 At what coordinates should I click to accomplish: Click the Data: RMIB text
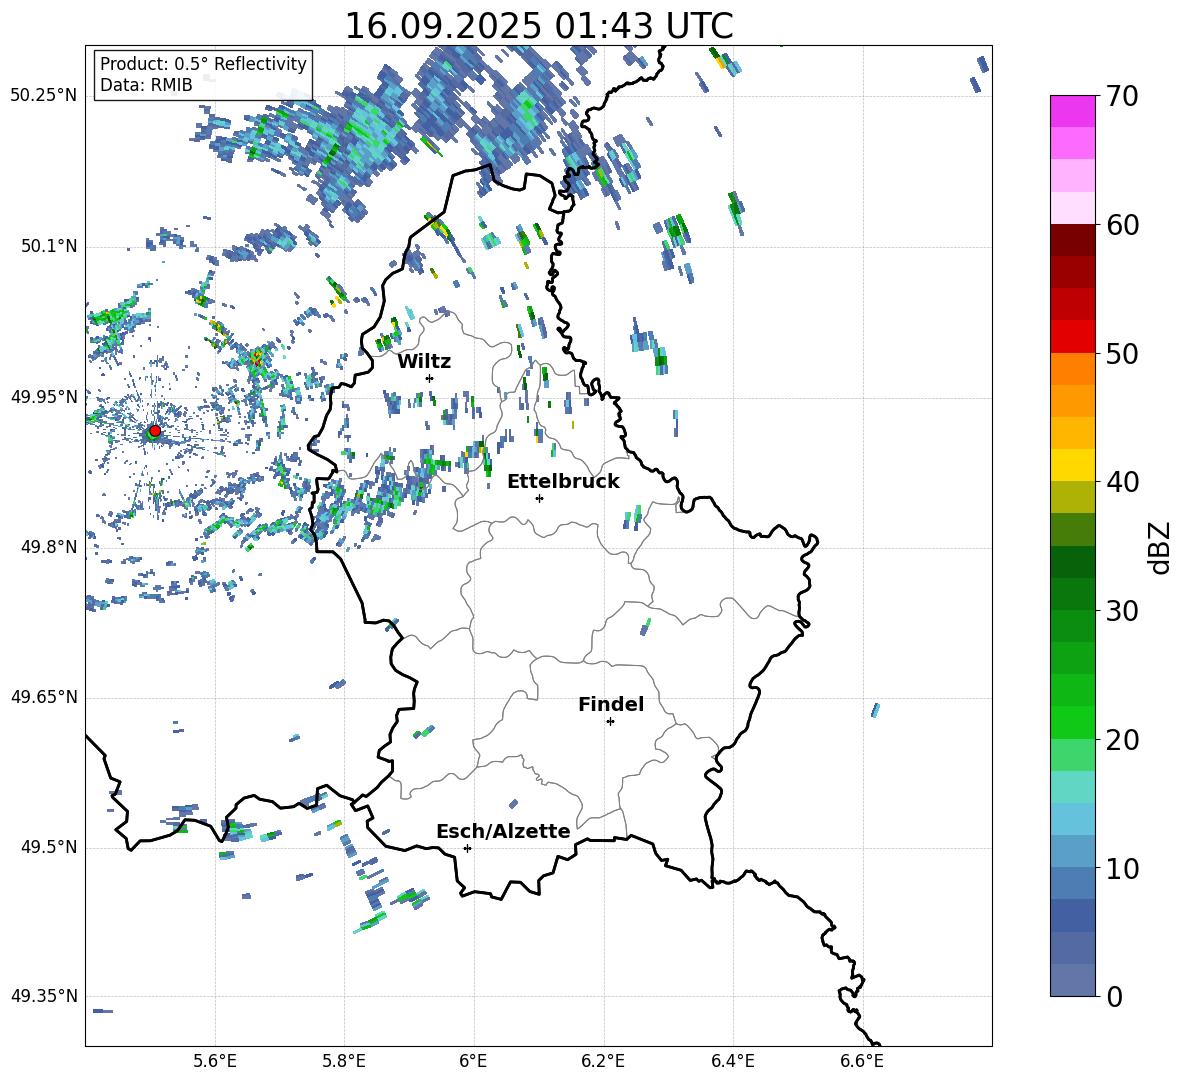click(146, 85)
